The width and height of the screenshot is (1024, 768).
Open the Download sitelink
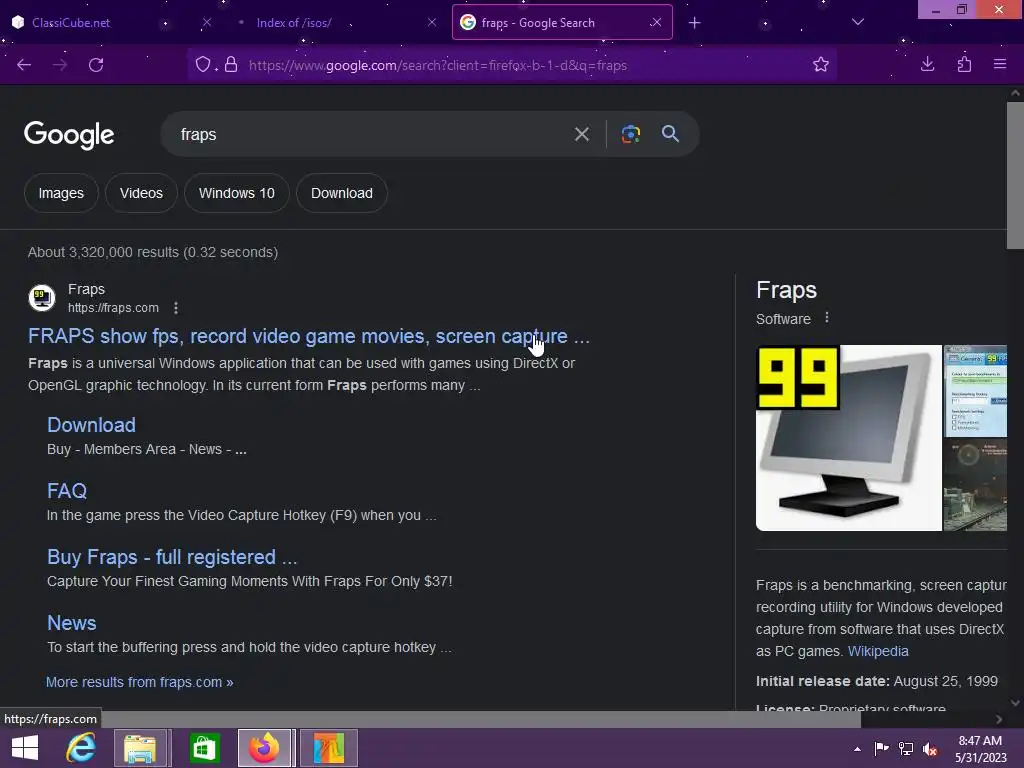tap(91, 425)
